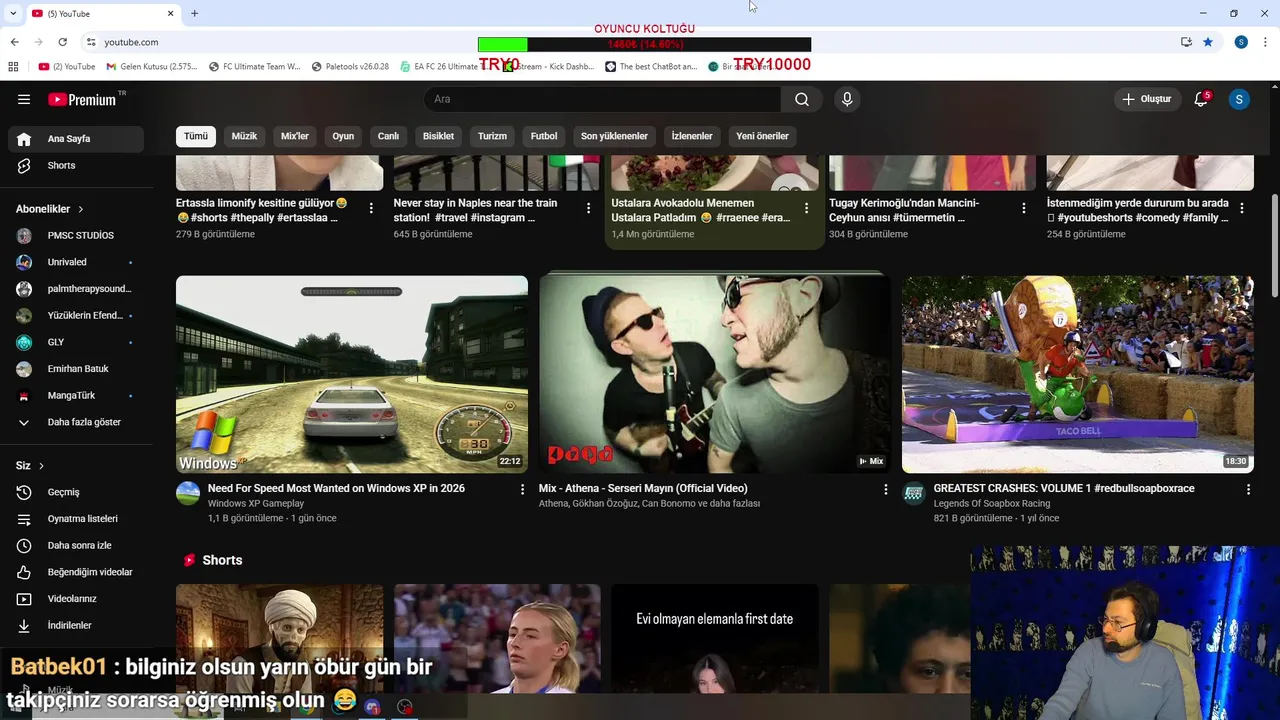The image size is (1280, 720).
Task: Close the YouTube browser tab
Action: pos(170,13)
